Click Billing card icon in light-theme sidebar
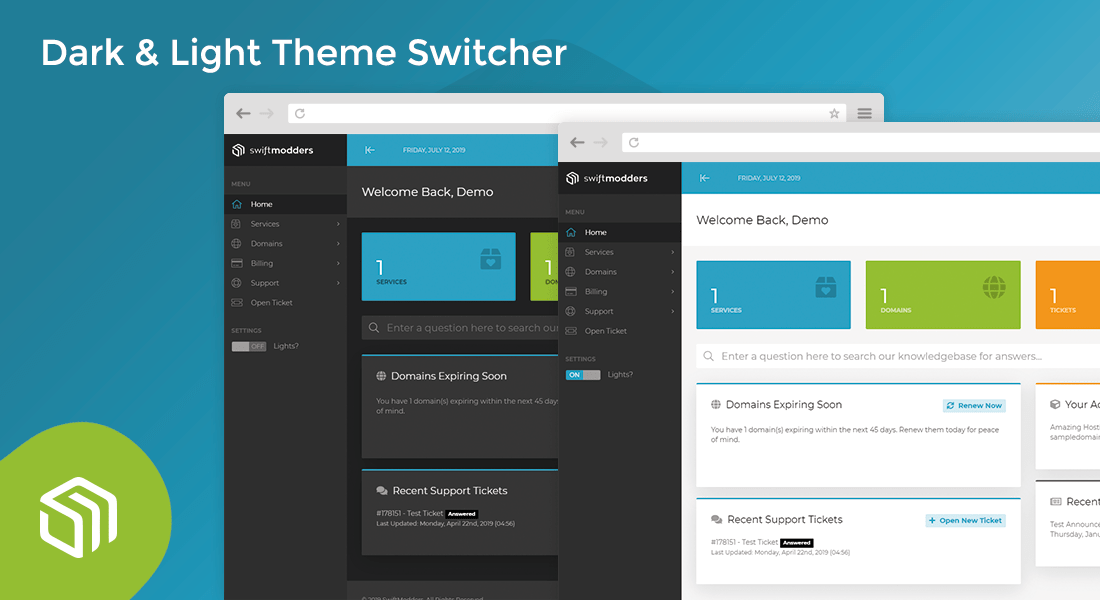The image size is (1100, 600). (571, 291)
